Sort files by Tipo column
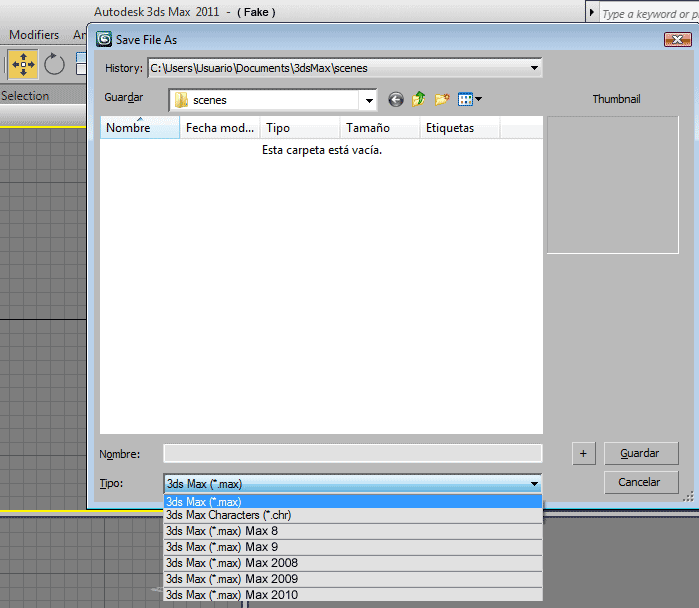The width and height of the screenshot is (699, 608). (x=300, y=128)
